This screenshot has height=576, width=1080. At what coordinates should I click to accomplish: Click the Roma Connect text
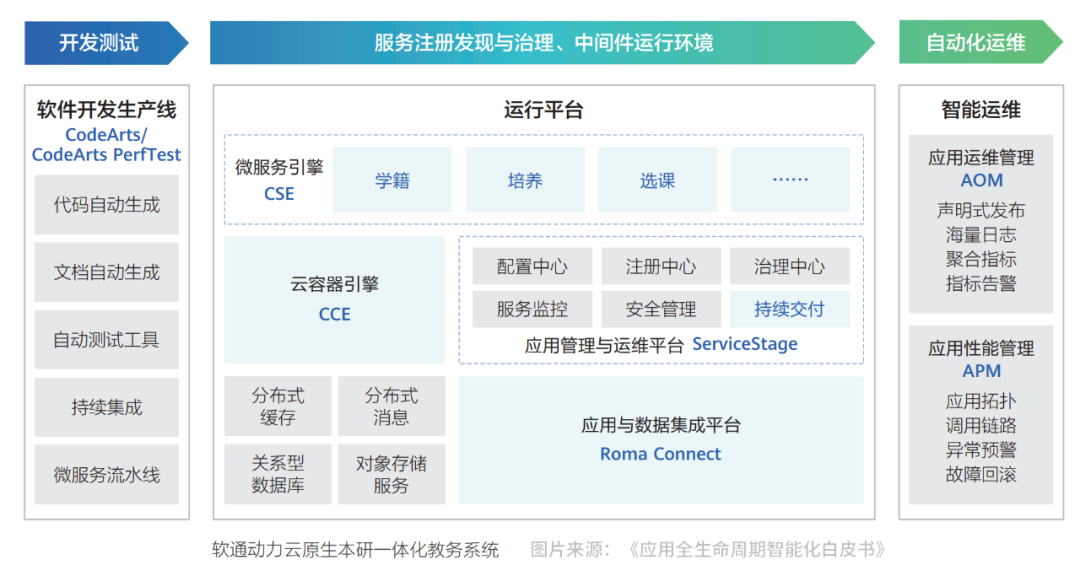click(661, 454)
